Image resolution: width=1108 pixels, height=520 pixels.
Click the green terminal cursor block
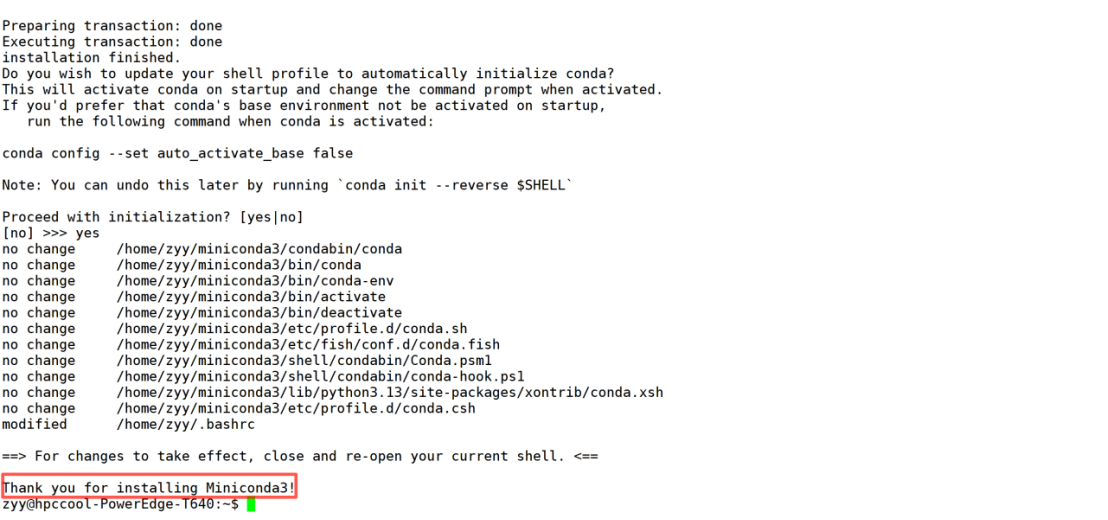pyautogui.click(x=251, y=504)
